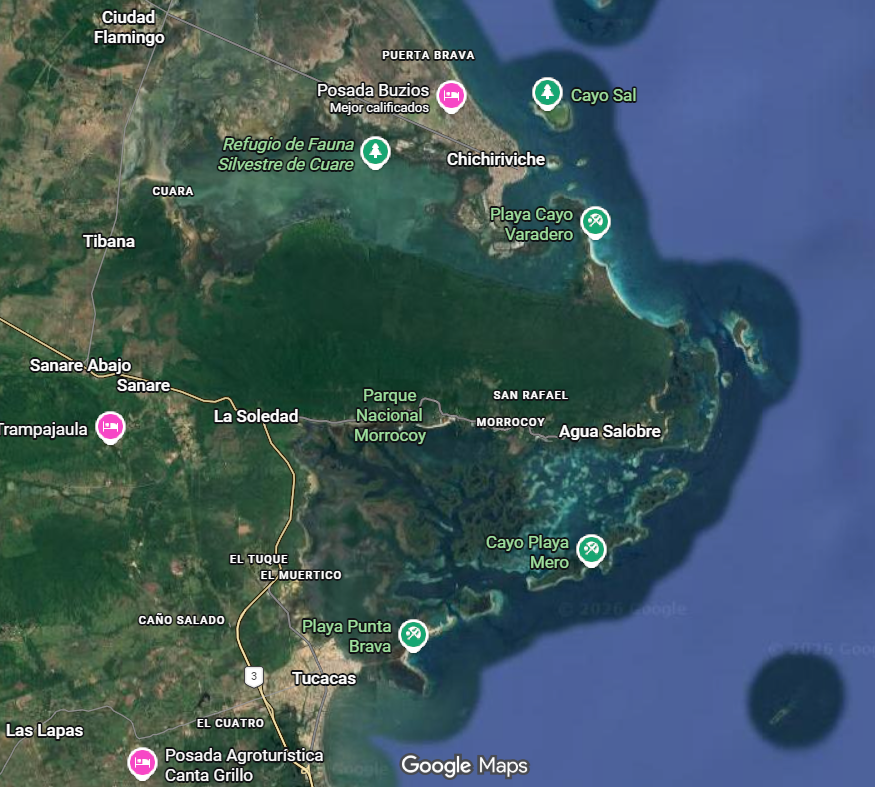The height and width of the screenshot is (787, 875).
Task: Select the Agua Salobre place label
Action: [609, 432]
